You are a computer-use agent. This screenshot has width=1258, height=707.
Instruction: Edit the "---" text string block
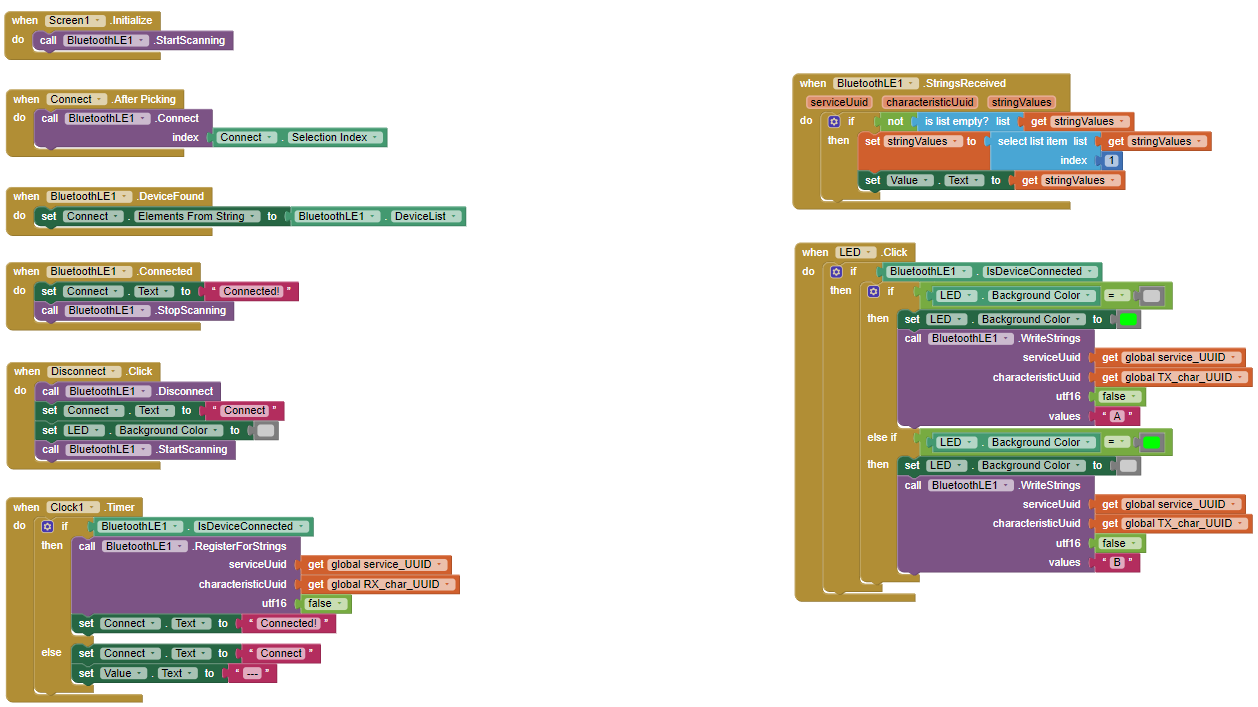tap(252, 674)
